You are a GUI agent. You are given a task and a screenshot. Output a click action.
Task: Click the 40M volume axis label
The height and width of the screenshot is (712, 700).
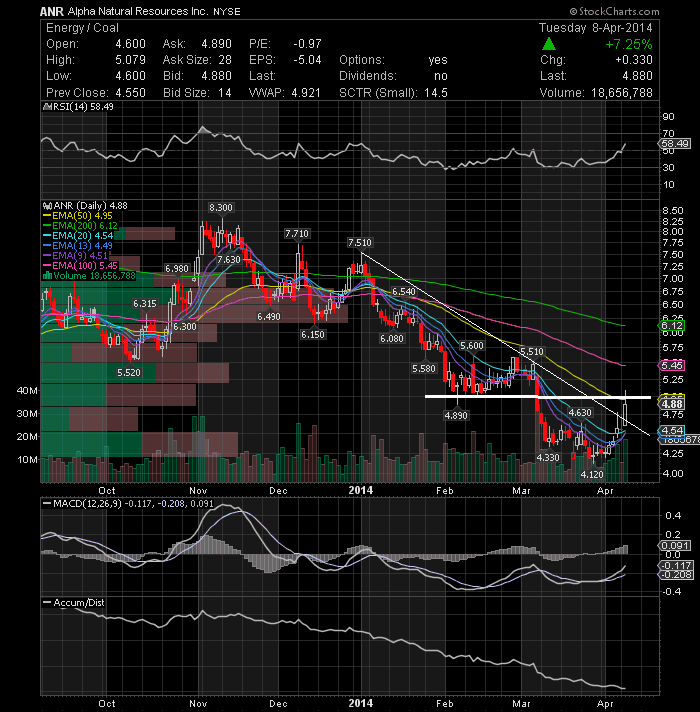coord(27,391)
